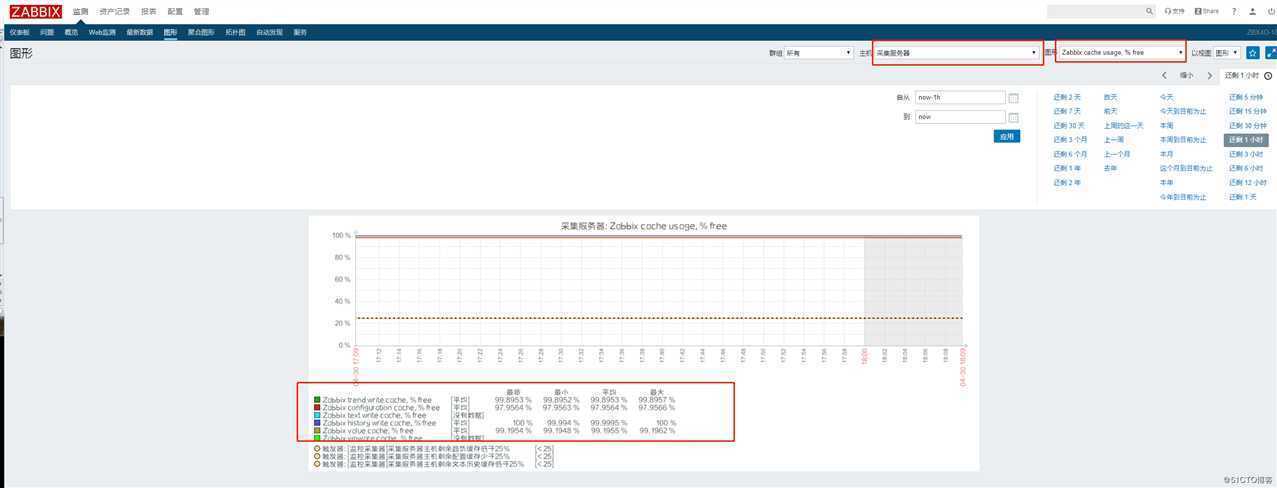Click the 缩小 zoom out button
Screen dimensions: 1277x488
point(1187,75)
